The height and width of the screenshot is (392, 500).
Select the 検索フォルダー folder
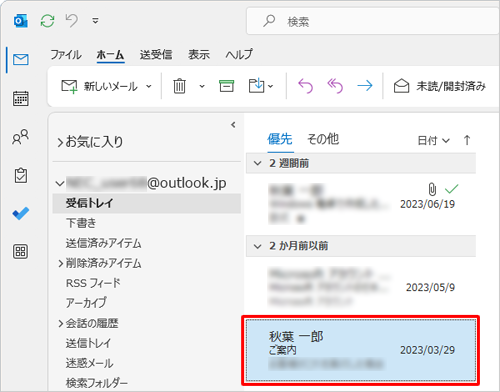pyautogui.click(x=97, y=383)
